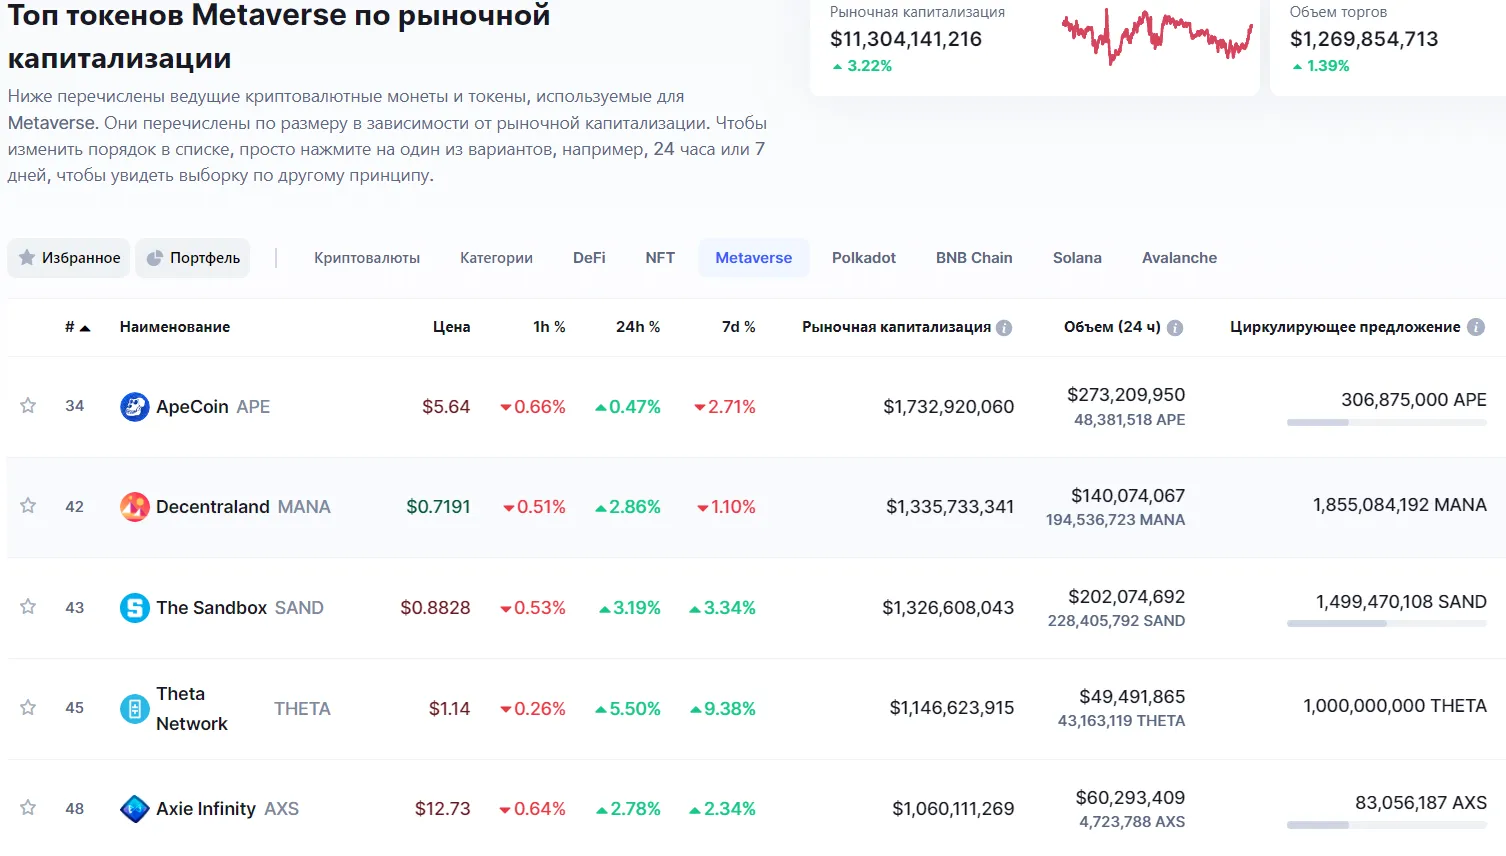Switch to the Avalanche tab

pos(1180,258)
